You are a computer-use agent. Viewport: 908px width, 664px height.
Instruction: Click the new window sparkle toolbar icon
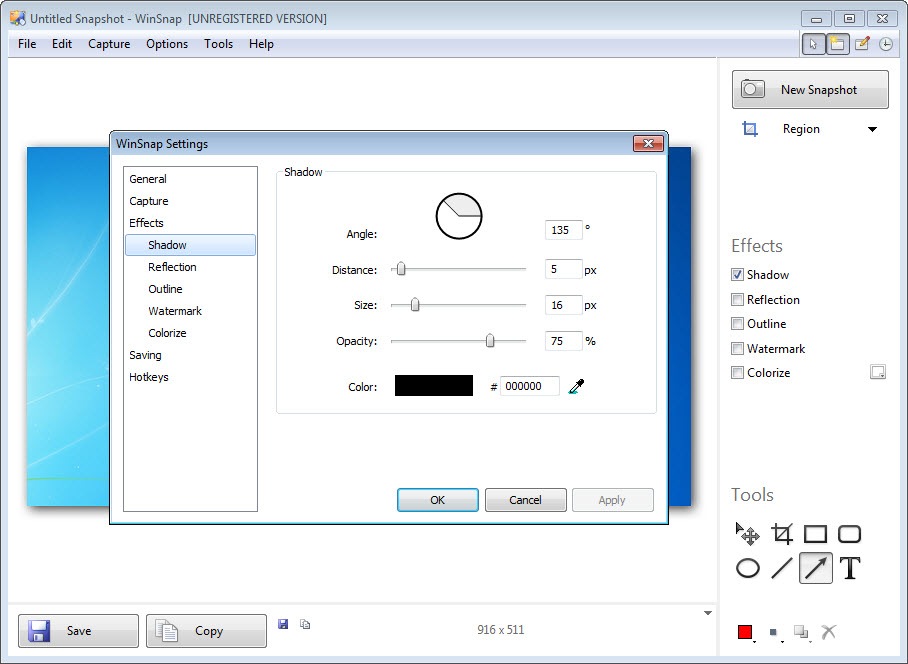pyautogui.click(x=837, y=44)
